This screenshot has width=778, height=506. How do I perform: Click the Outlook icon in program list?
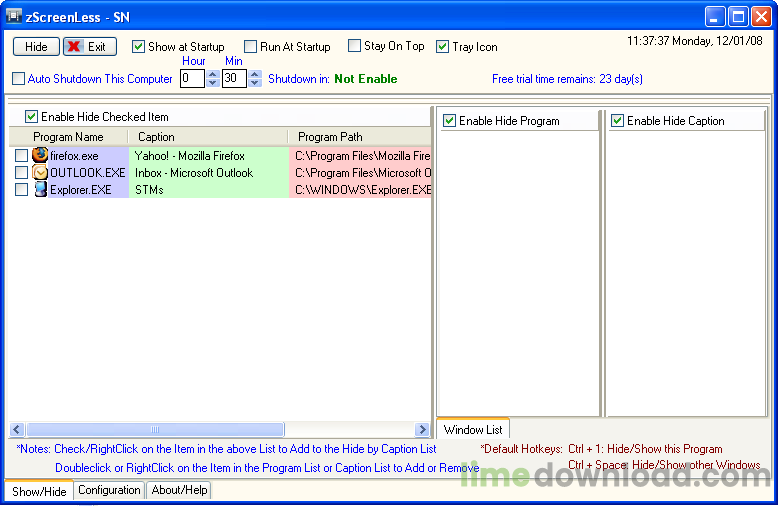(x=40, y=173)
